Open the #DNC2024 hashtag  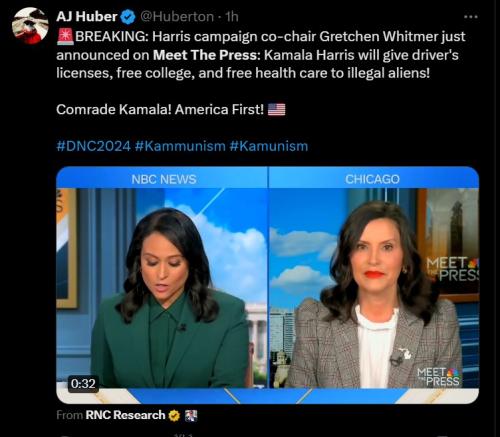(x=94, y=146)
